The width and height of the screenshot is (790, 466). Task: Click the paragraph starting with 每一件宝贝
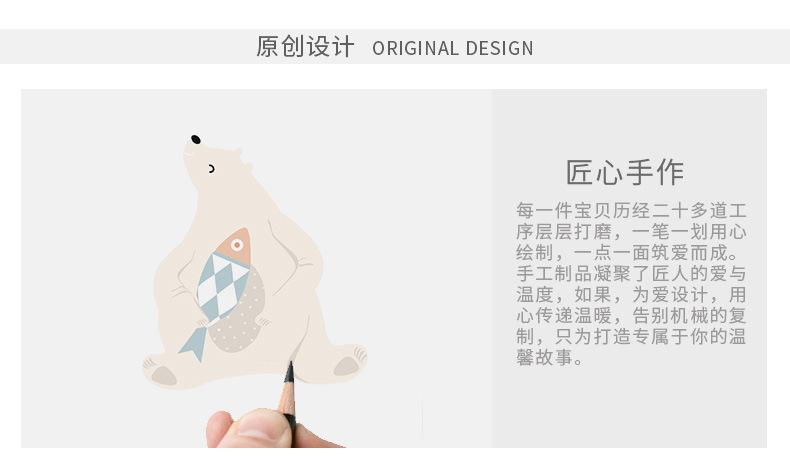click(x=631, y=284)
